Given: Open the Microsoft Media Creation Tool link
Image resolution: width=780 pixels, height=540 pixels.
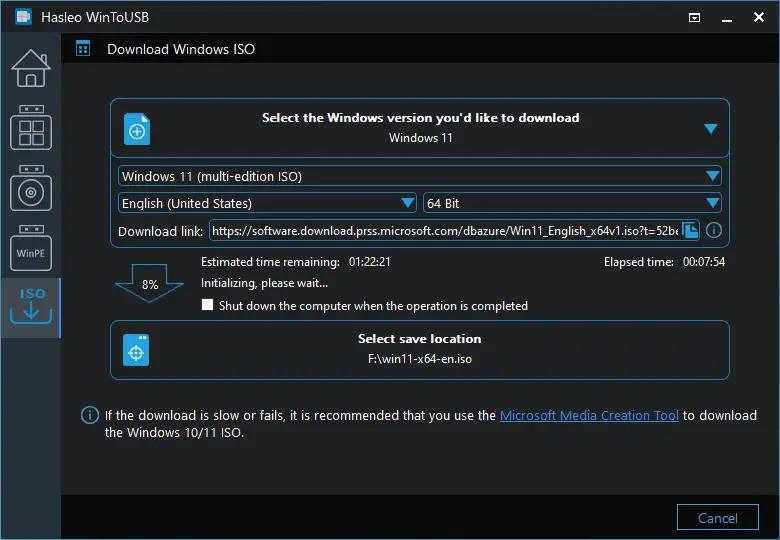Looking at the screenshot, I should 589,415.
